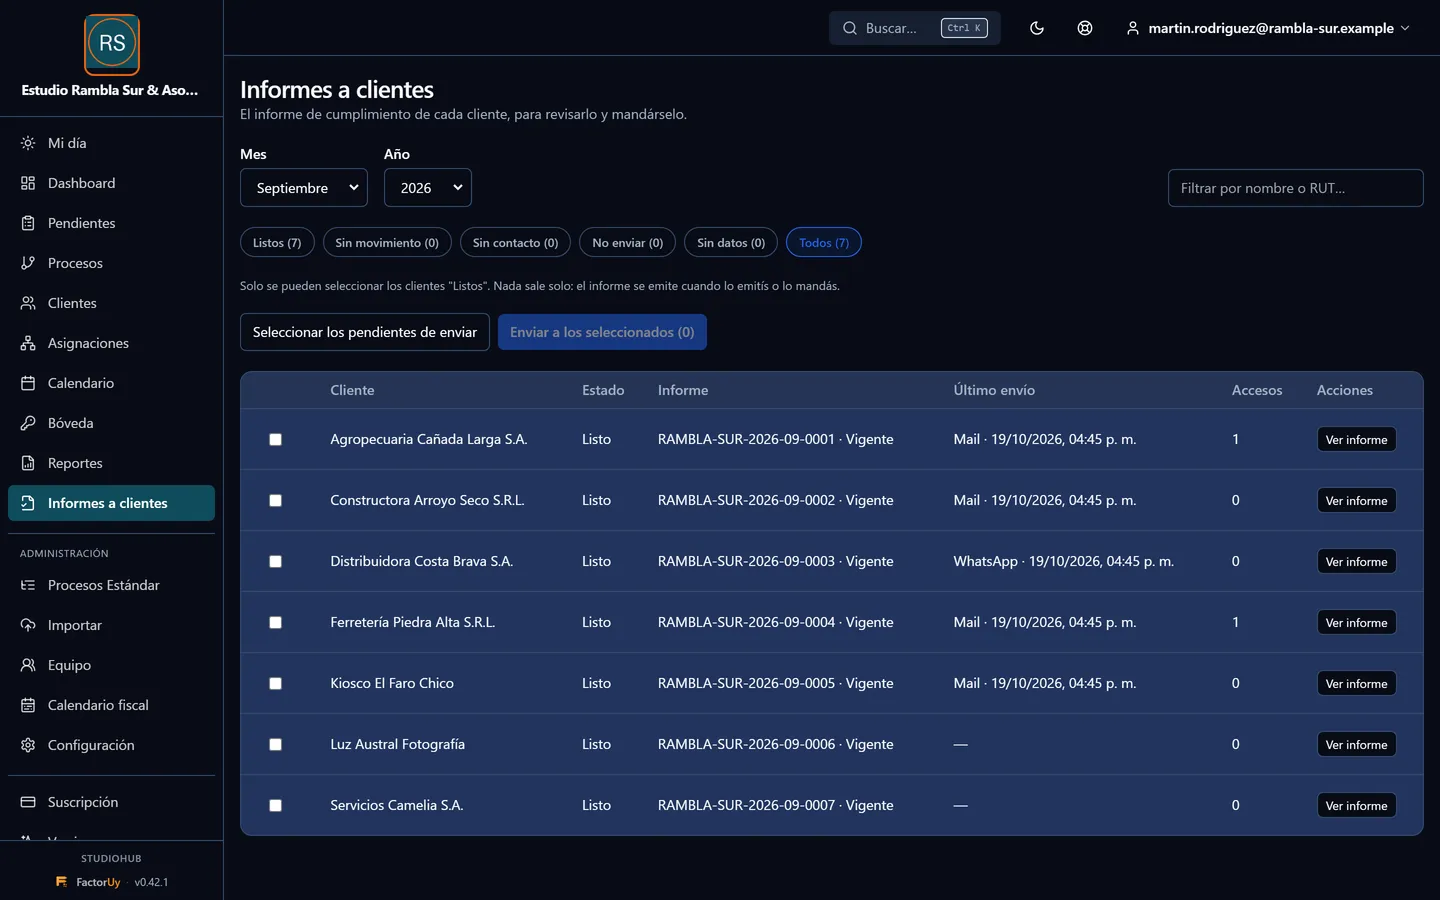Open Procesos branch icon
Image resolution: width=1440 pixels, height=900 pixels.
(x=28, y=263)
